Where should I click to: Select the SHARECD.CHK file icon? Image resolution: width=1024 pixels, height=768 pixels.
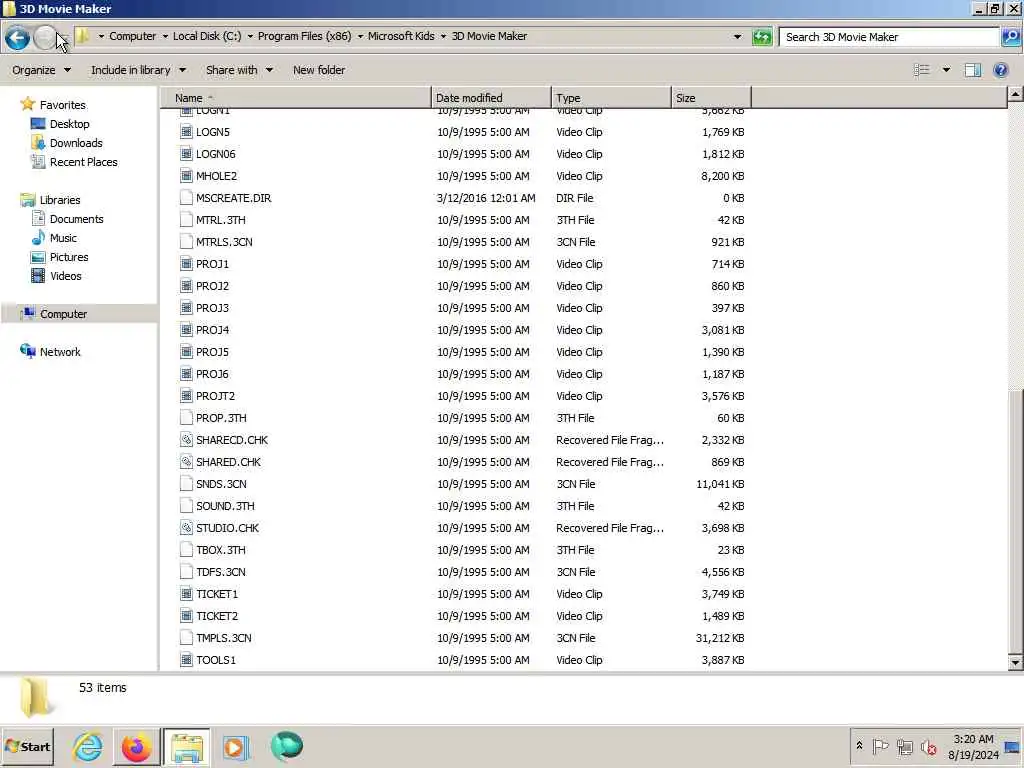[x=186, y=440]
